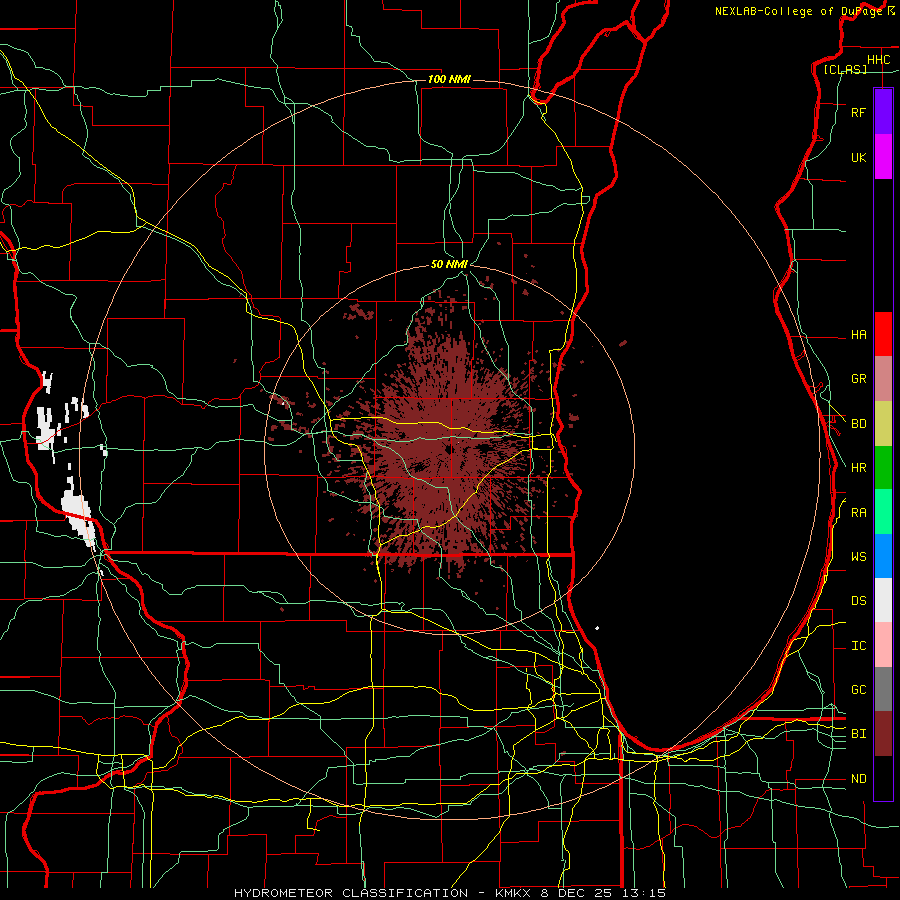
Task: Click the BI legend label
Action: [x=858, y=734]
